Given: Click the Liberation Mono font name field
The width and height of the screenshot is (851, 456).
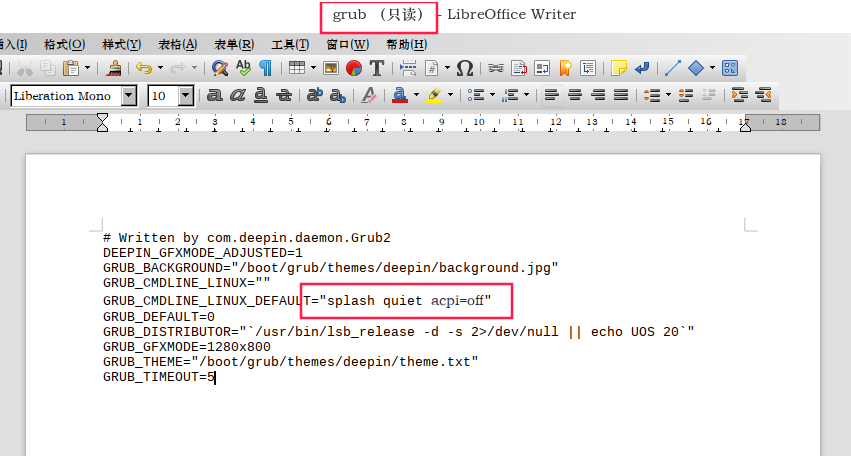Looking at the screenshot, I should click(x=66, y=96).
